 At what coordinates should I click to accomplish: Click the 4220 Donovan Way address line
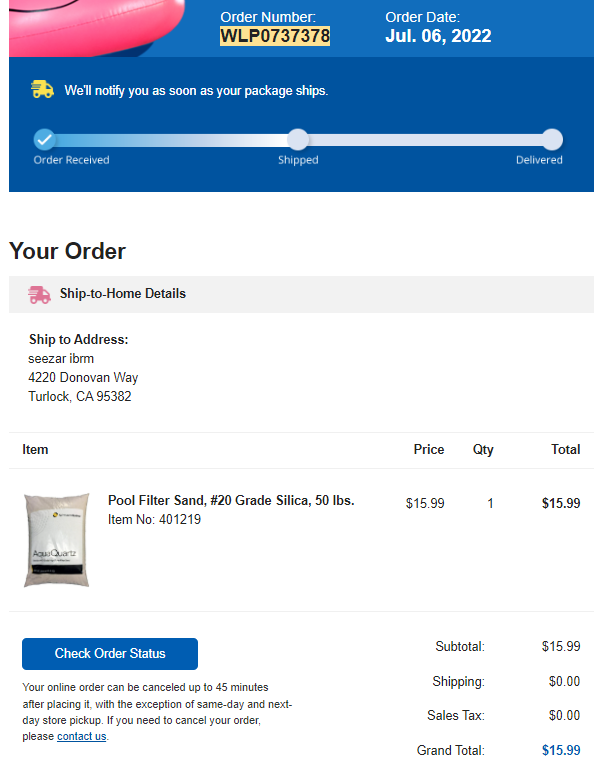pos(83,378)
